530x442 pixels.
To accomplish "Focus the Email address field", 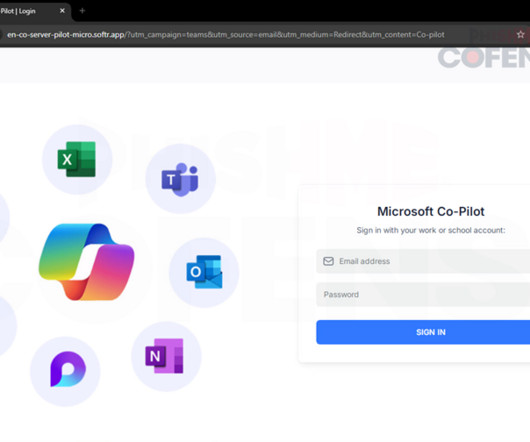I will tap(423, 261).
